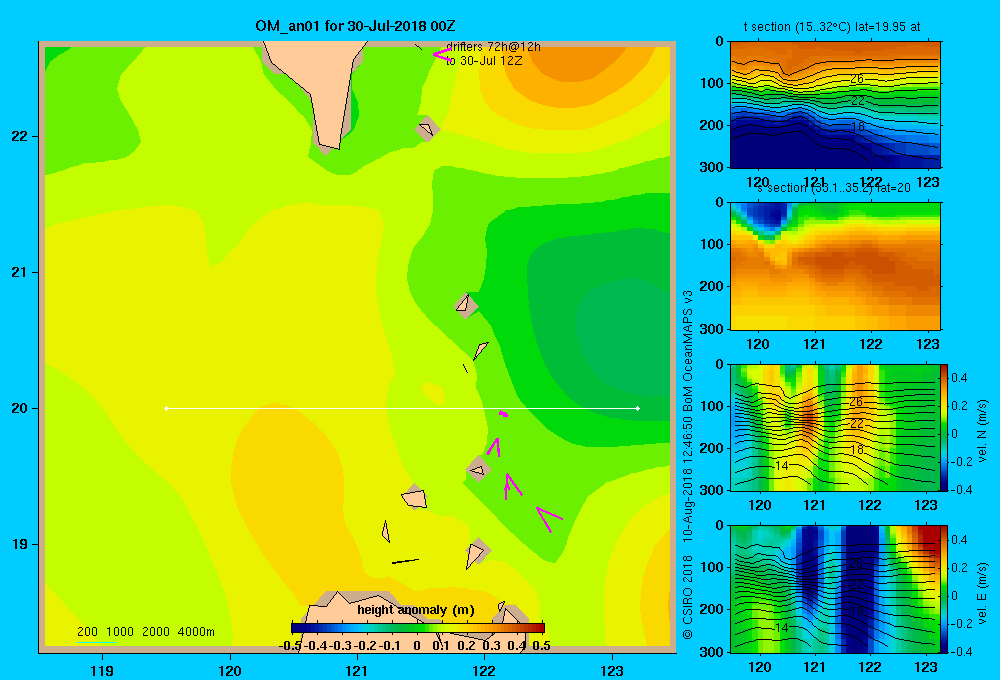
Task: Click the "to 30-Jul 12Z" label
Action: click(484, 61)
